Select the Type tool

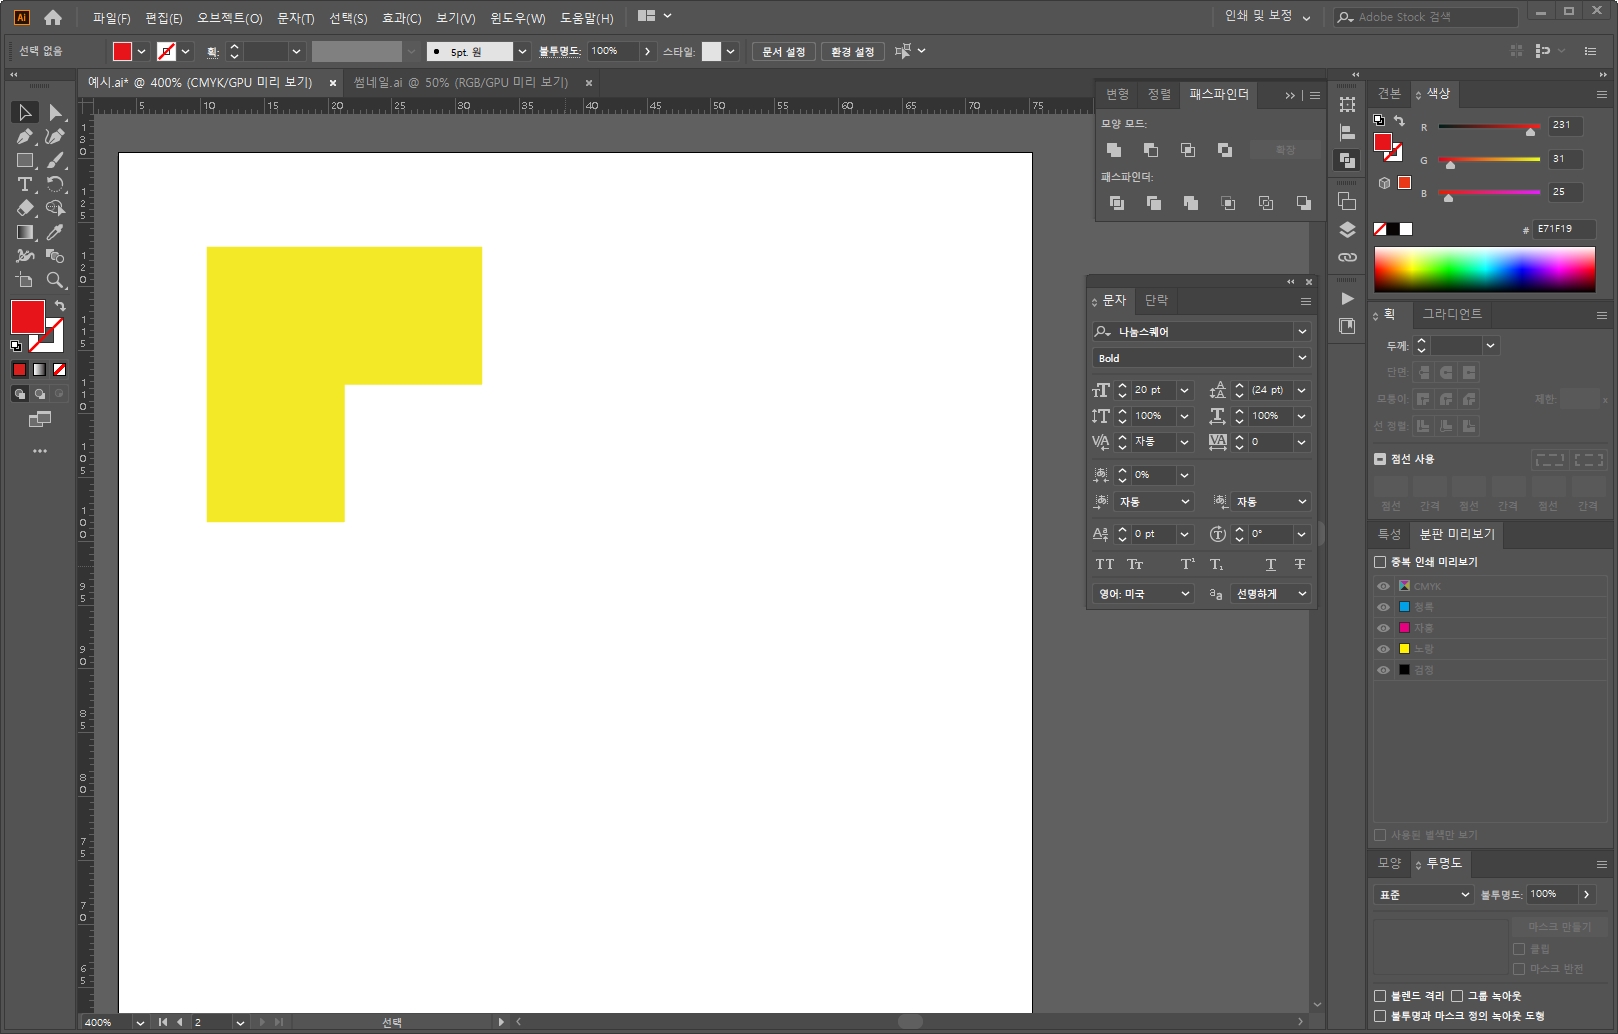coord(25,184)
